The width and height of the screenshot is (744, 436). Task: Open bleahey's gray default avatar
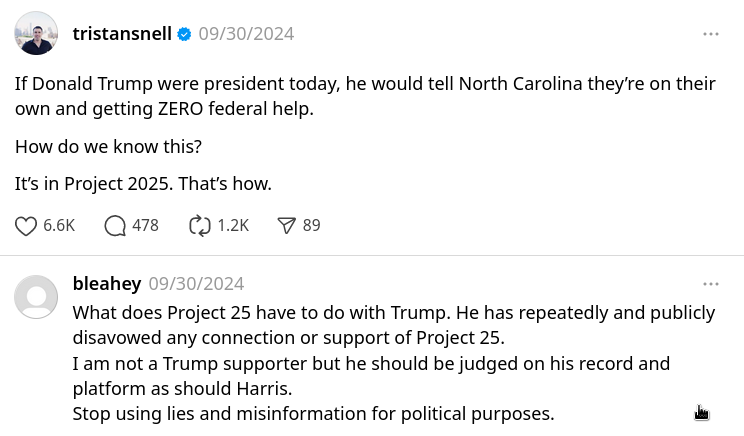(36, 297)
